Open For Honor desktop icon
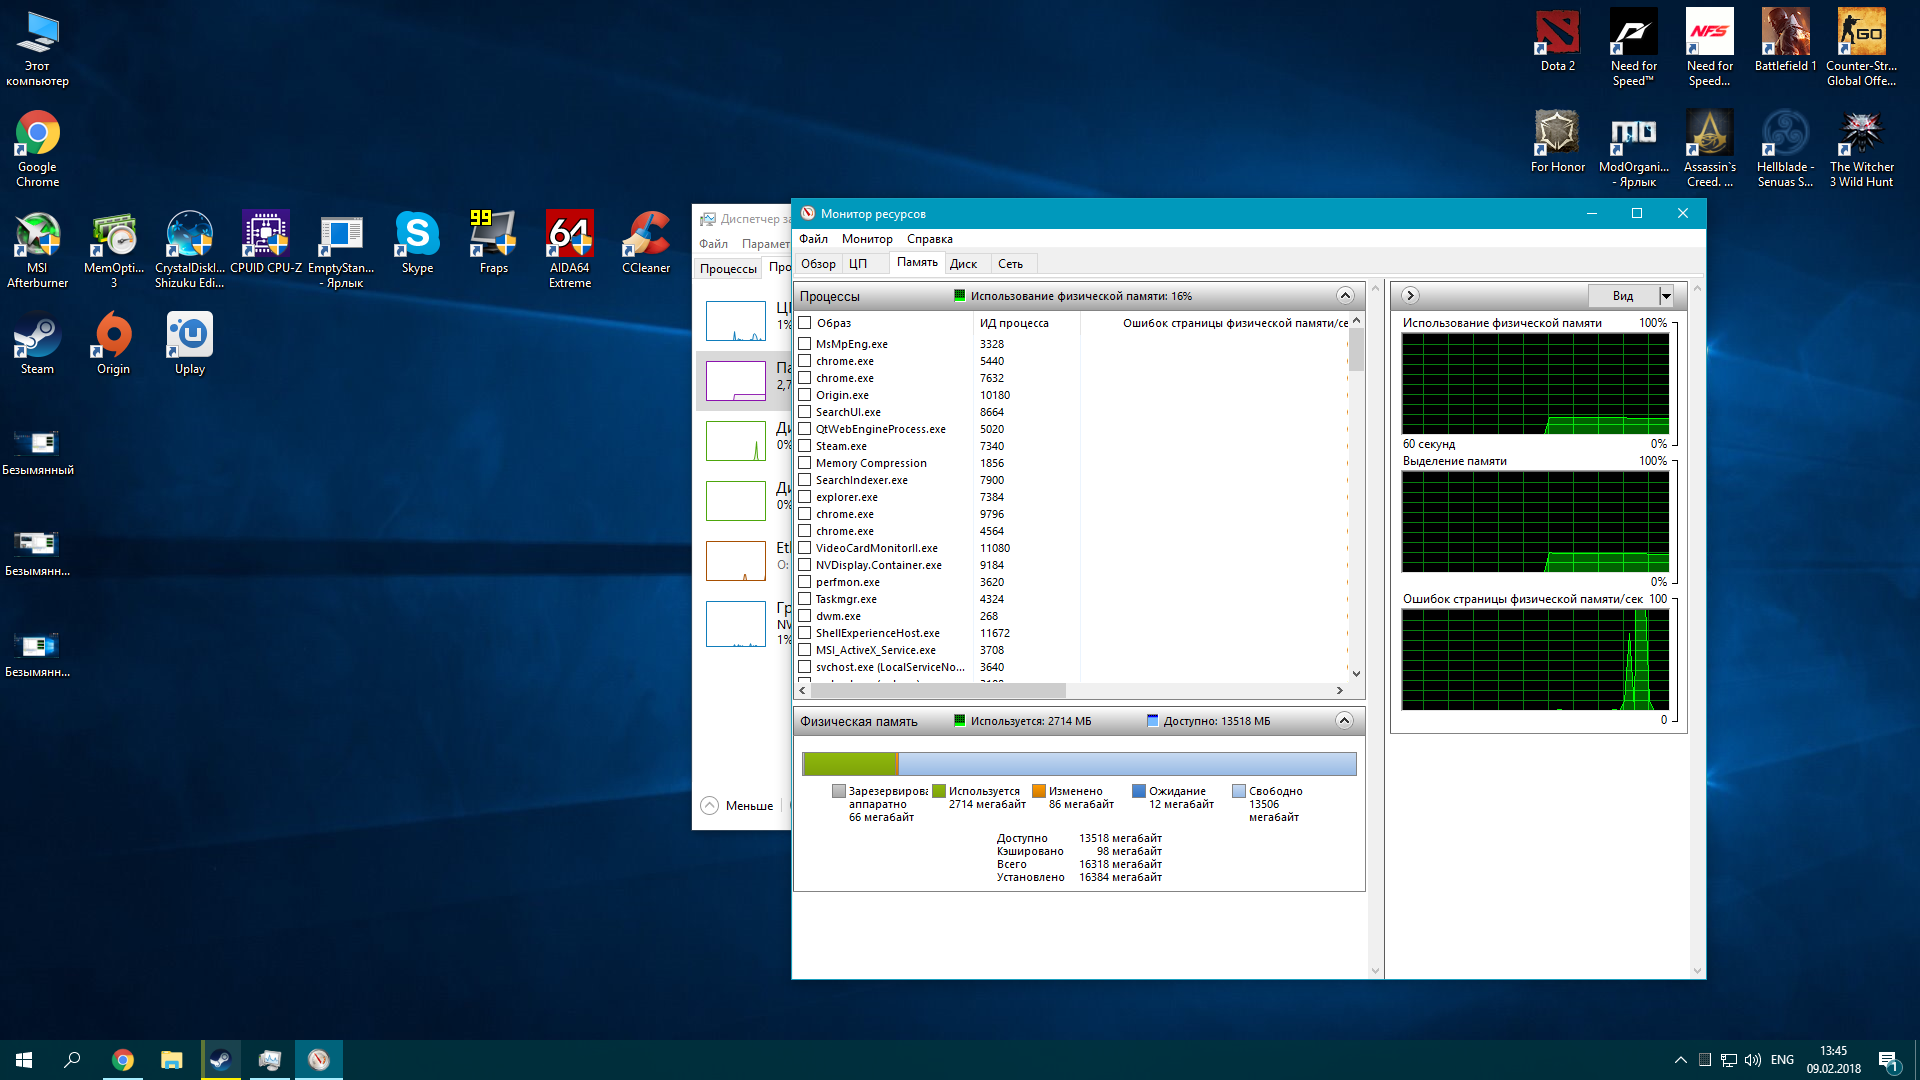Viewport: 1920px width, 1080px height. (1557, 142)
